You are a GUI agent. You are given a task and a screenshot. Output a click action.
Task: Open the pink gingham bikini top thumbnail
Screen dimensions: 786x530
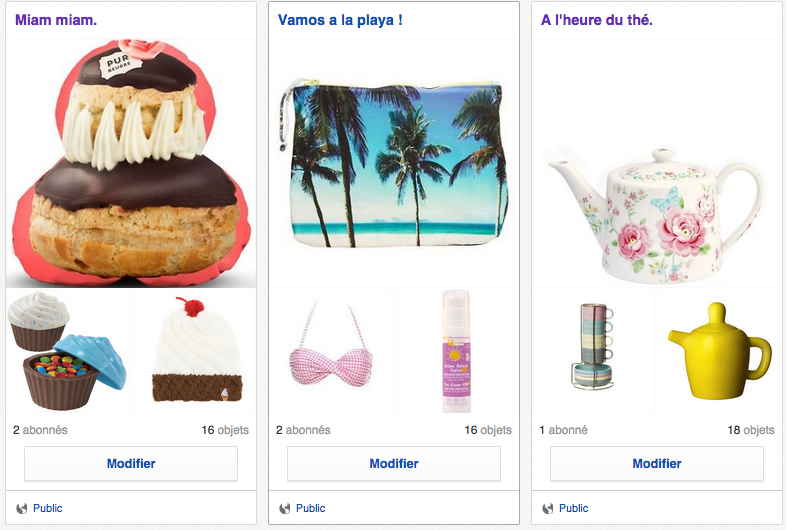(331, 350)
